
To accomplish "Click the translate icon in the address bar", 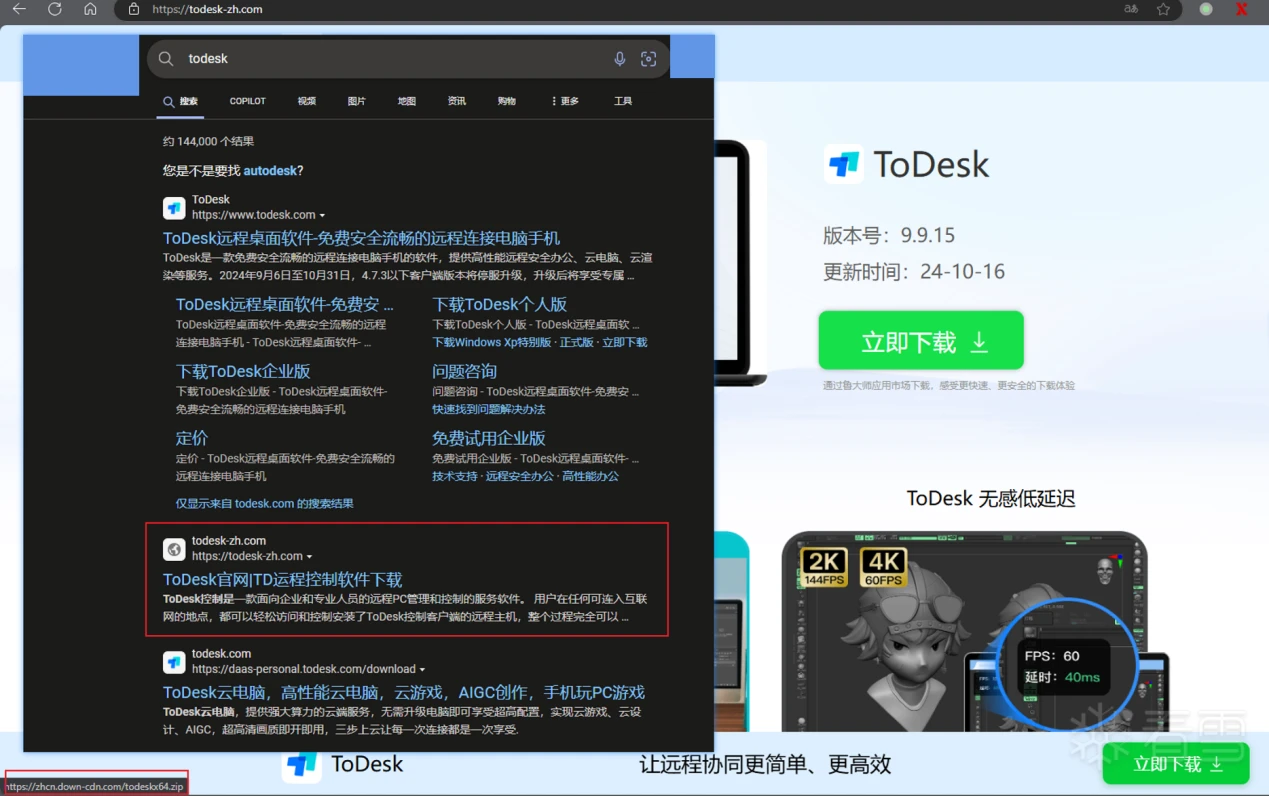I will pyautogui.click(x=1131, y=9).
